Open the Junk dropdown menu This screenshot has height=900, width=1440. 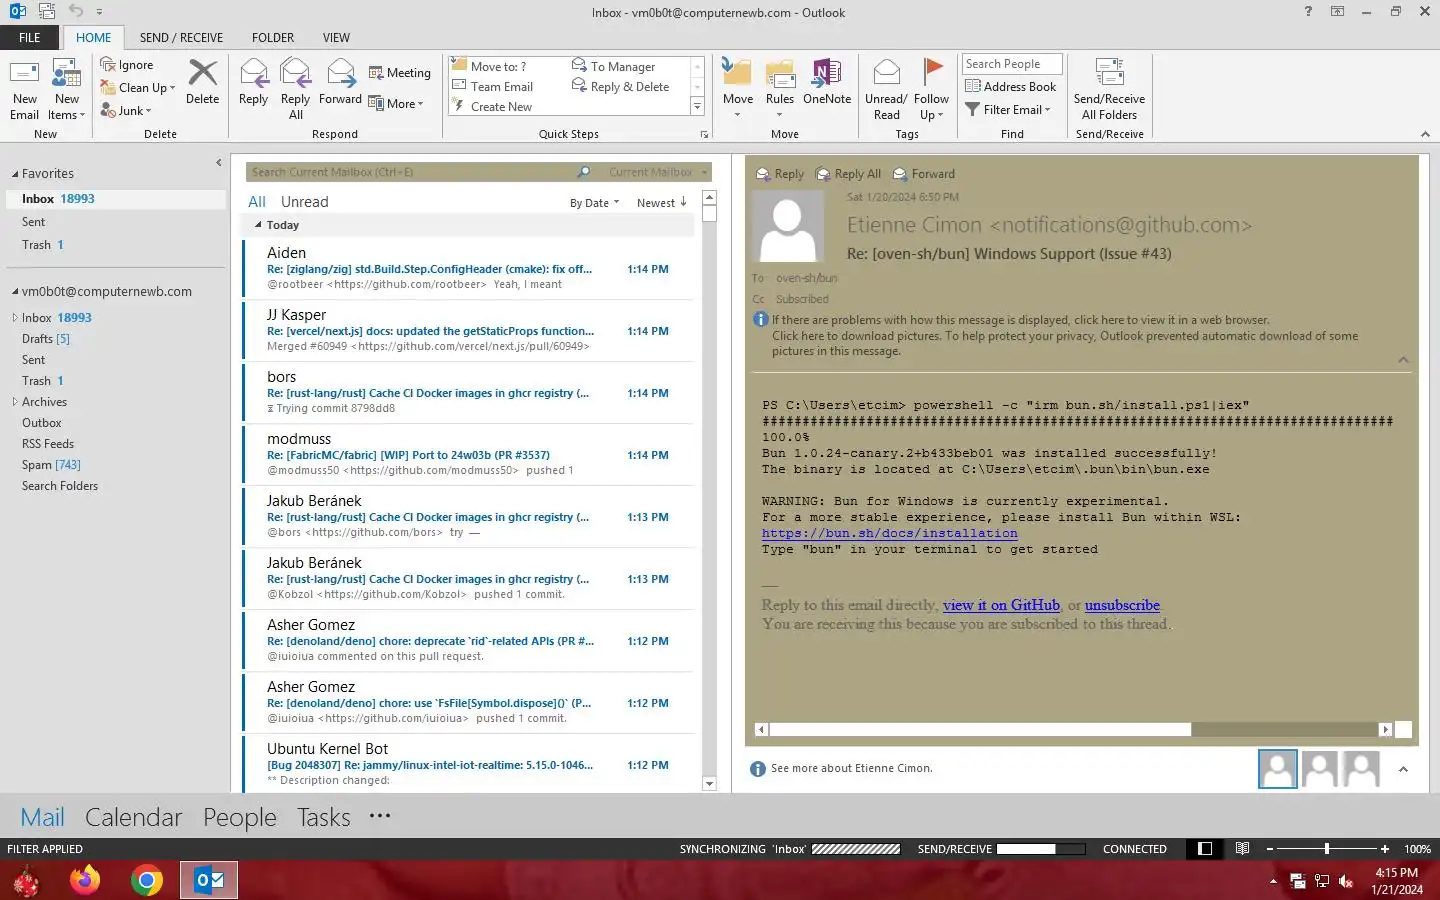coord(126,111)
